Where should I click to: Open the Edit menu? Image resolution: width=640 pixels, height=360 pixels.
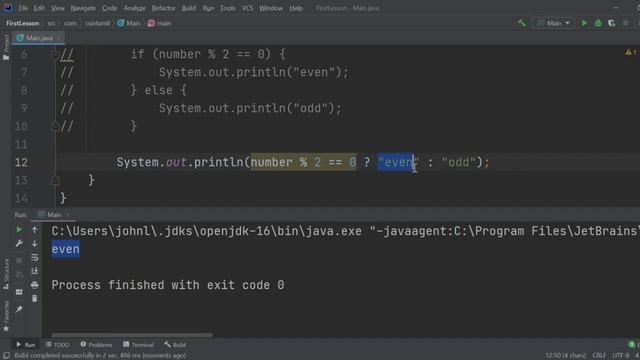tap(39, 8)
